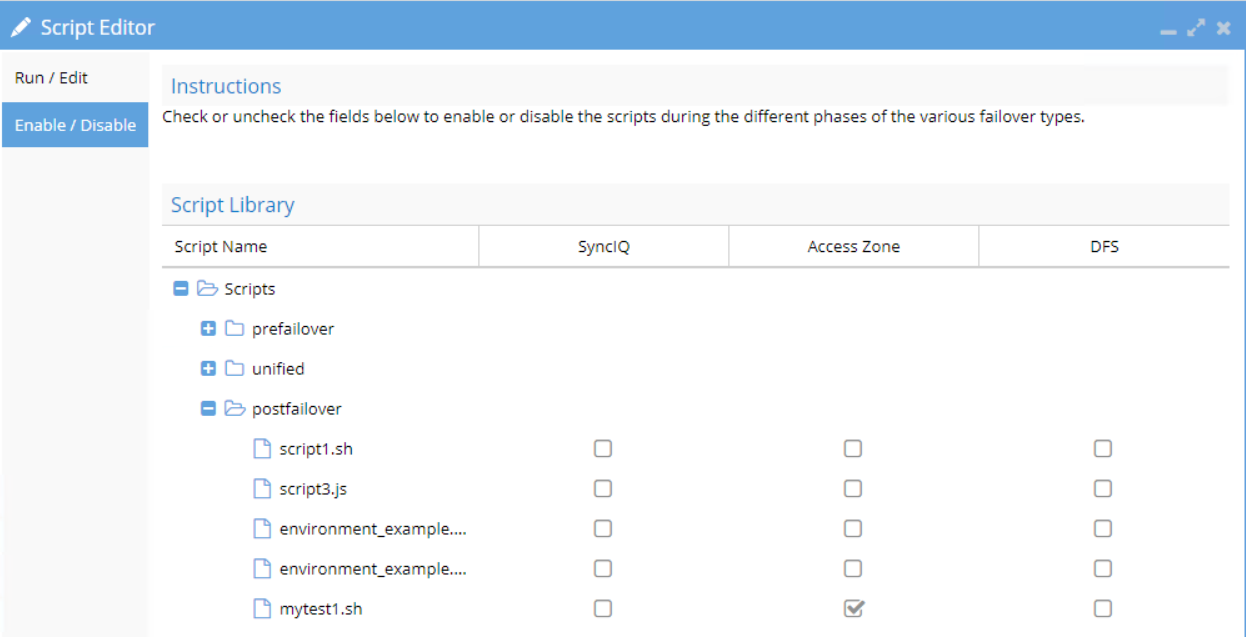Uncheck Access Zone for mytest1.sh
1246x637 pixels.
[853, 608]
